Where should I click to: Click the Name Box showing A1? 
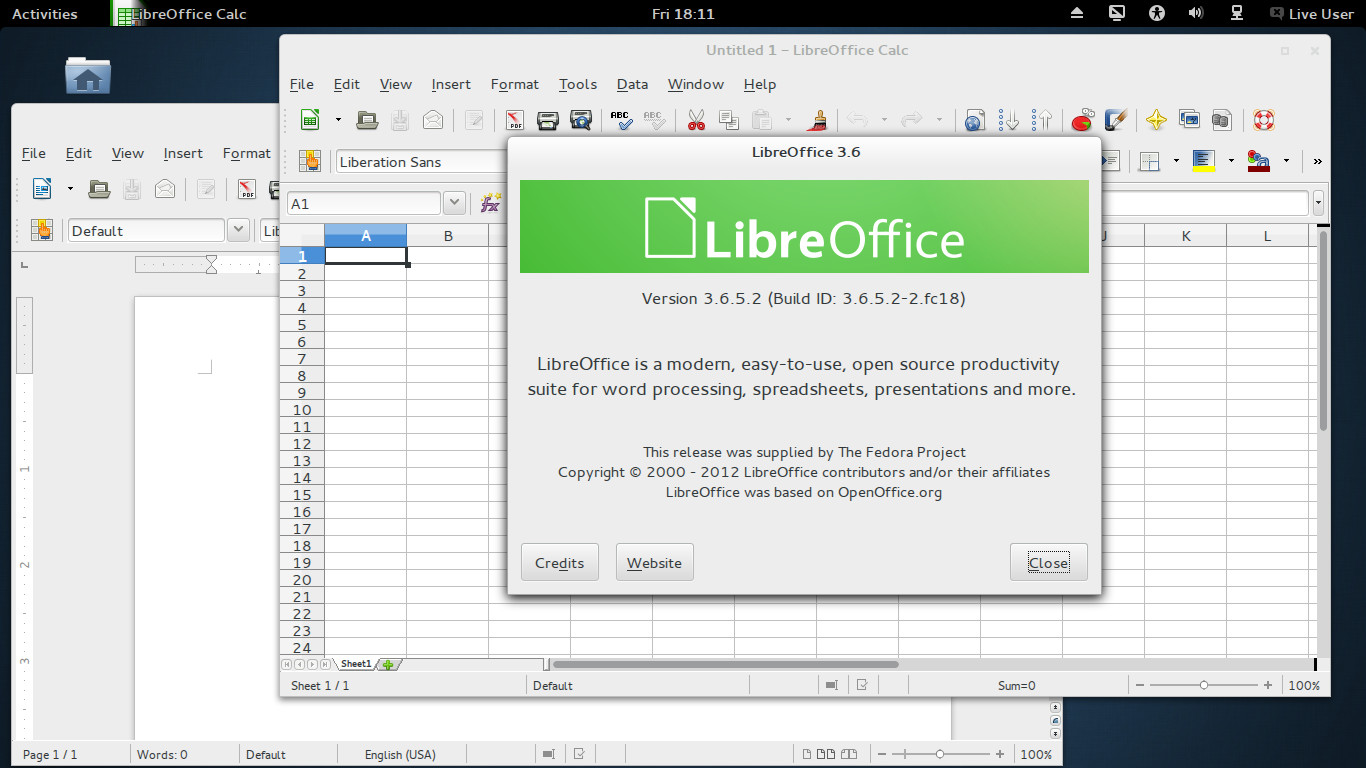[364, 203]
